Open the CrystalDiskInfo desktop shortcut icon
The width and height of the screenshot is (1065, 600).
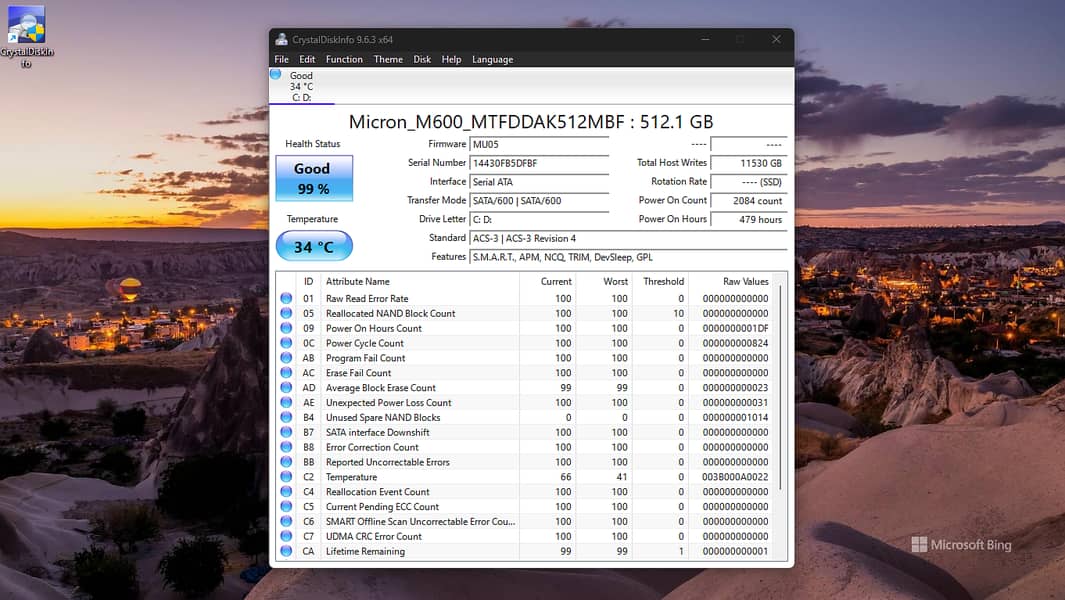tap(26, 36)
